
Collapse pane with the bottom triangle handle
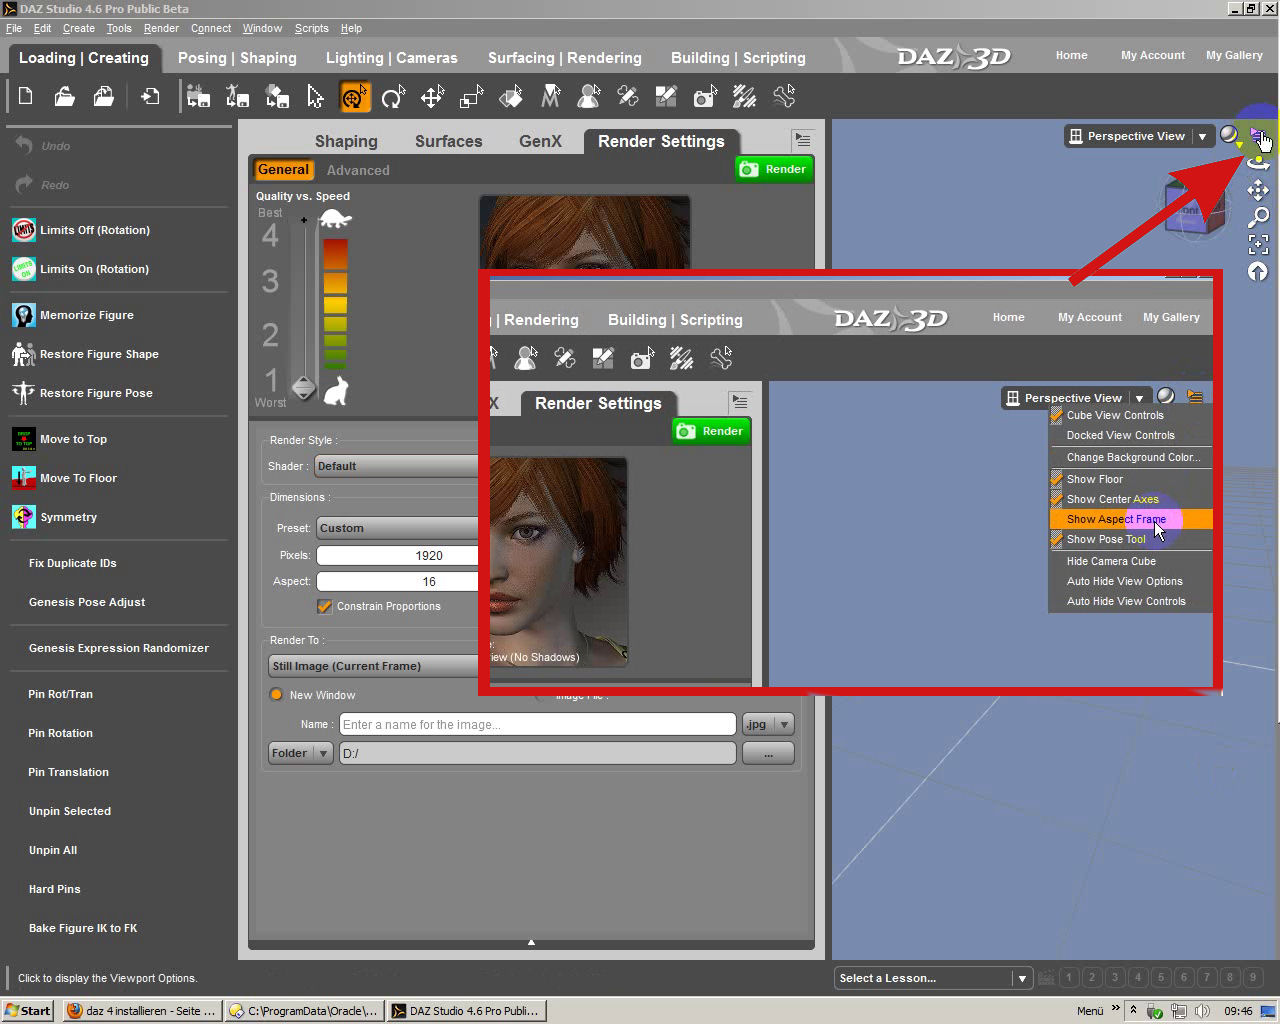531,942
